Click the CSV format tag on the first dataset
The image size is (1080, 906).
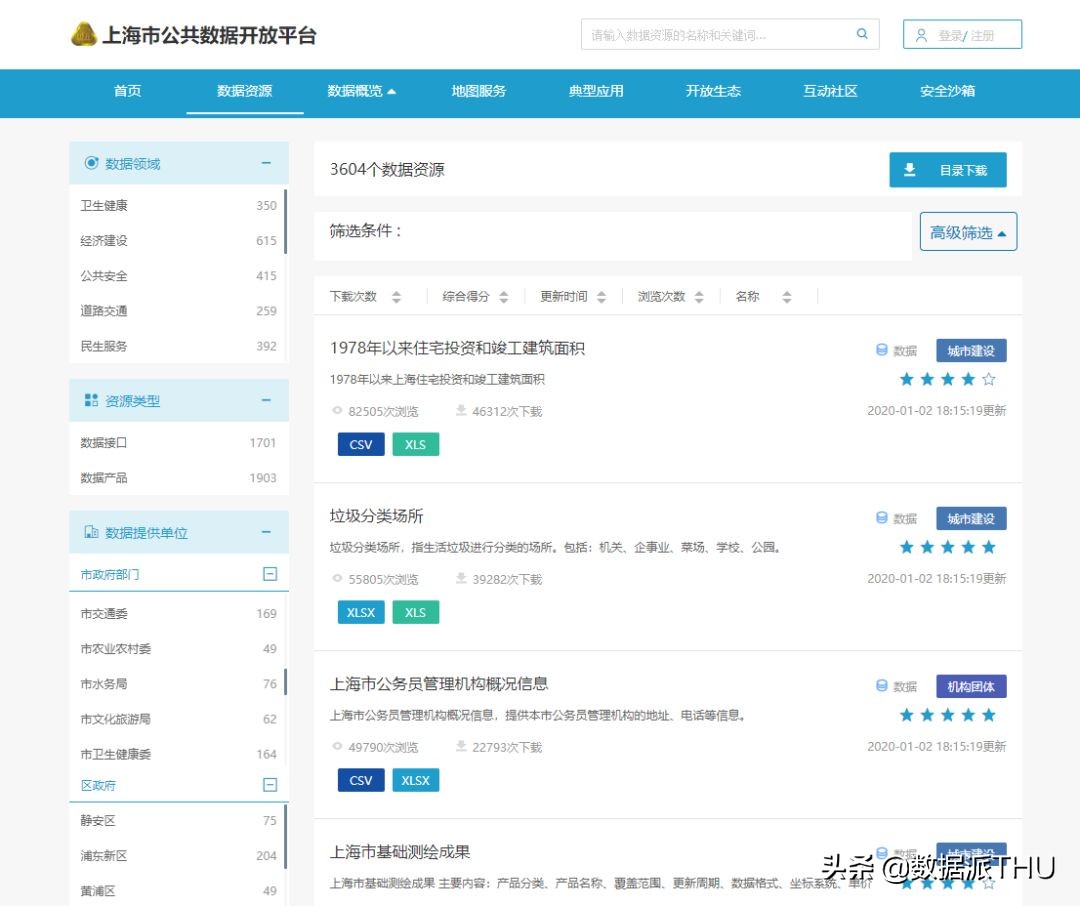[x=360, y=444]
